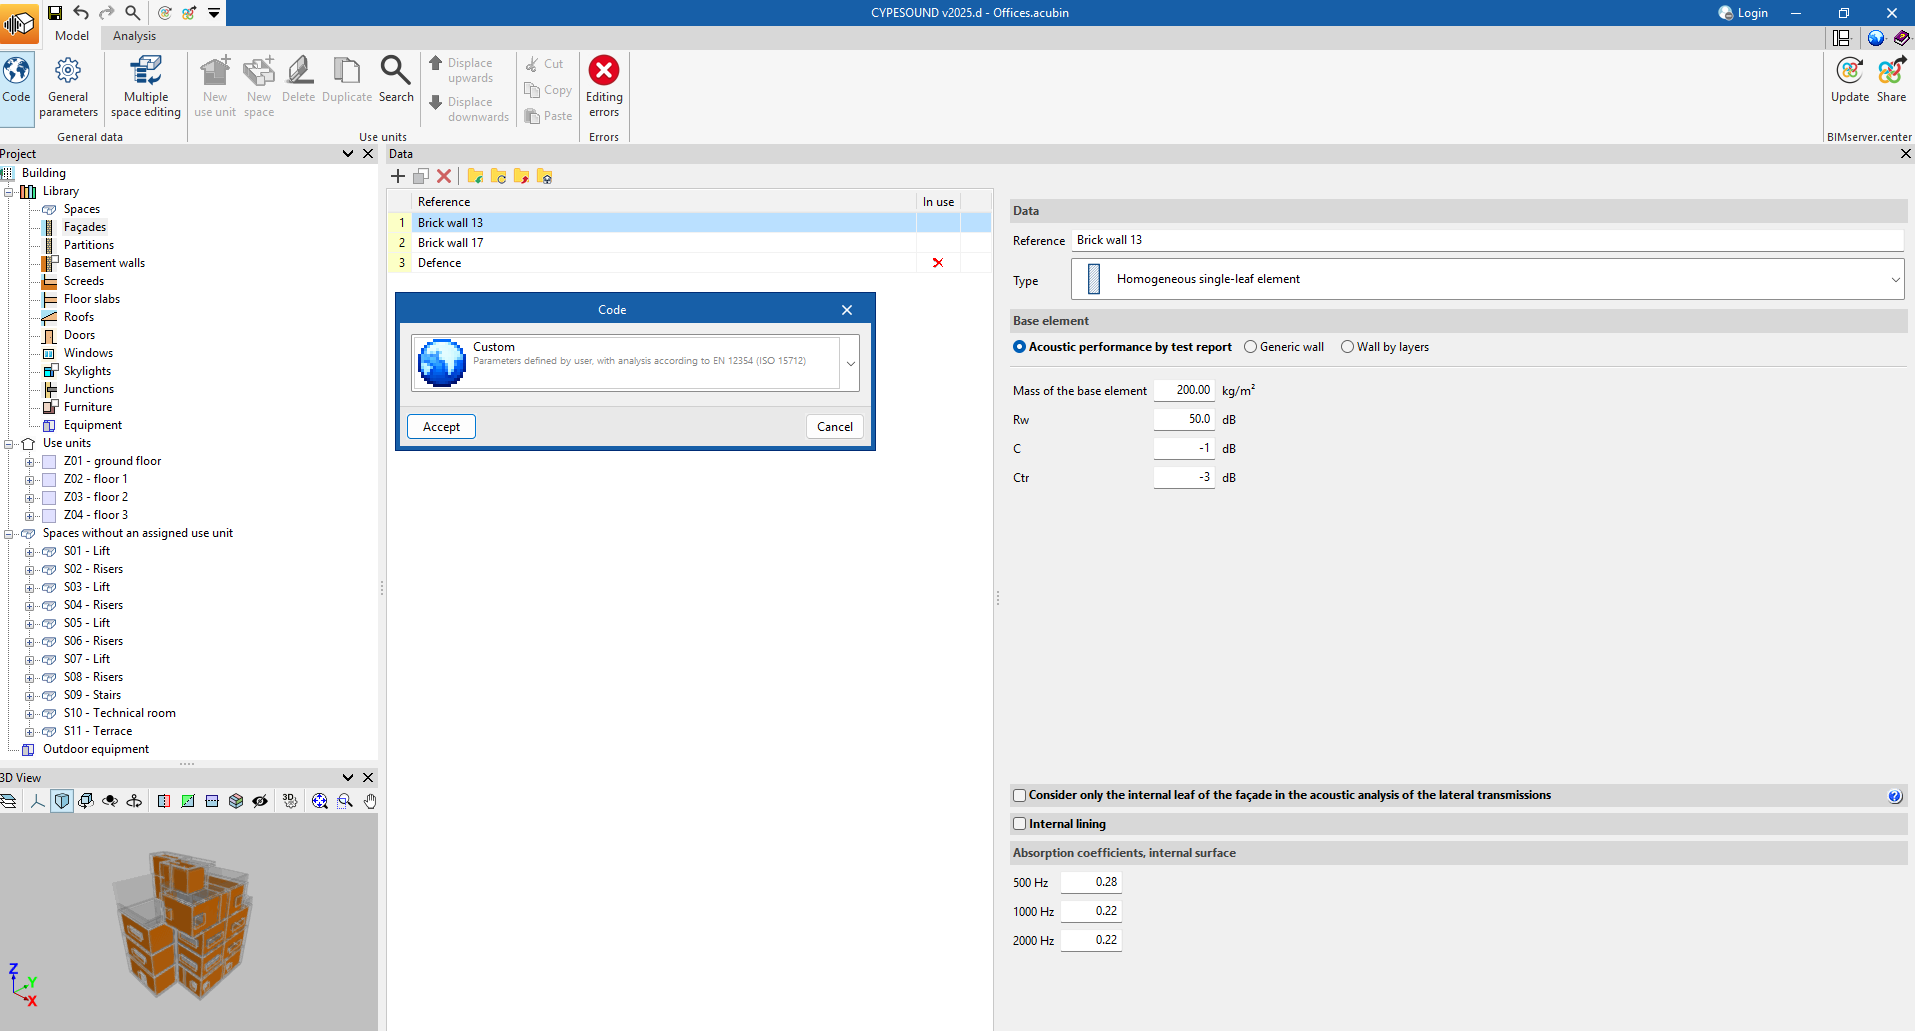Open the 3D view settings gear icon
This screenshot has height=1031, width=1915.
pos(290,801)
